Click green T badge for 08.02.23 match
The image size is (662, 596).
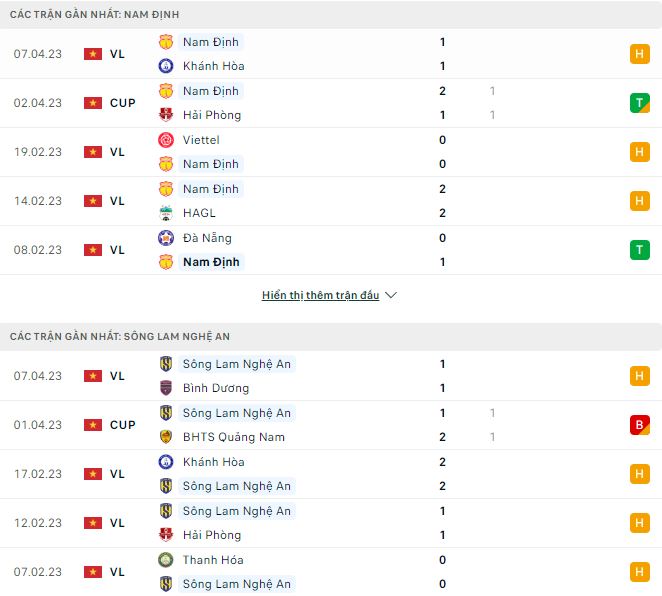coord(639,250)
